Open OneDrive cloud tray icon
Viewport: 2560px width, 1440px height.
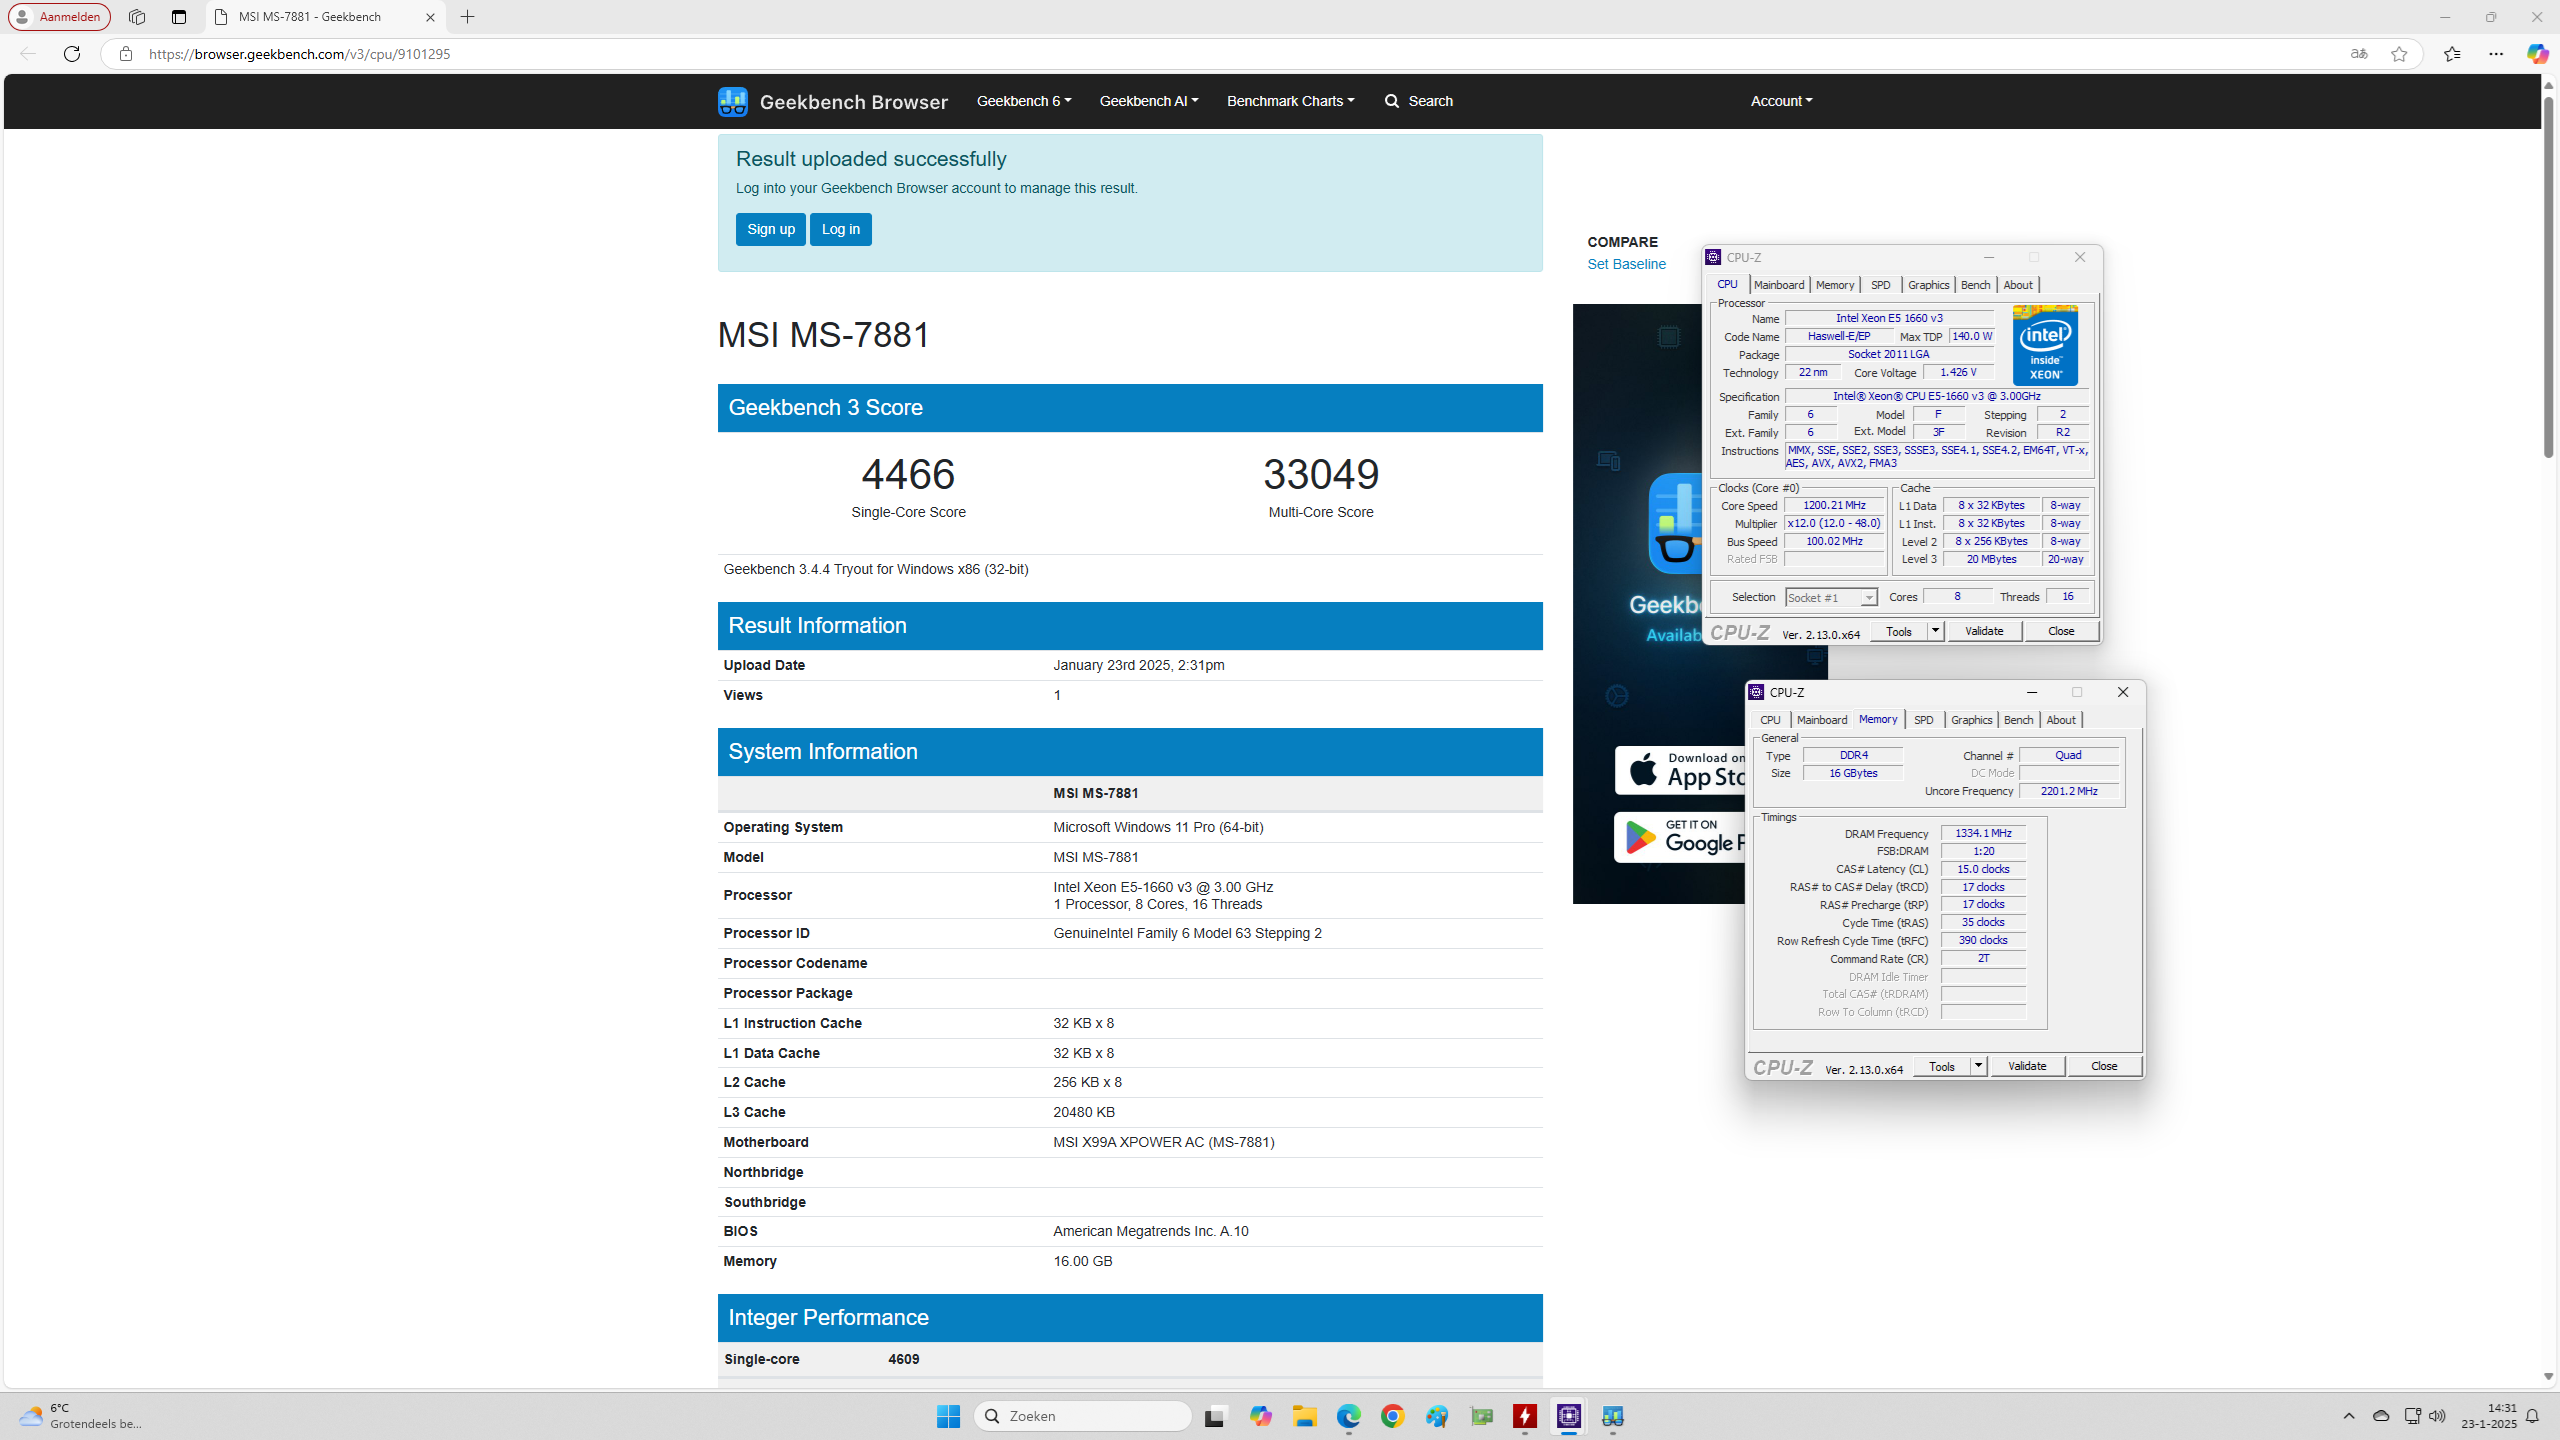click(2381, 1416)
